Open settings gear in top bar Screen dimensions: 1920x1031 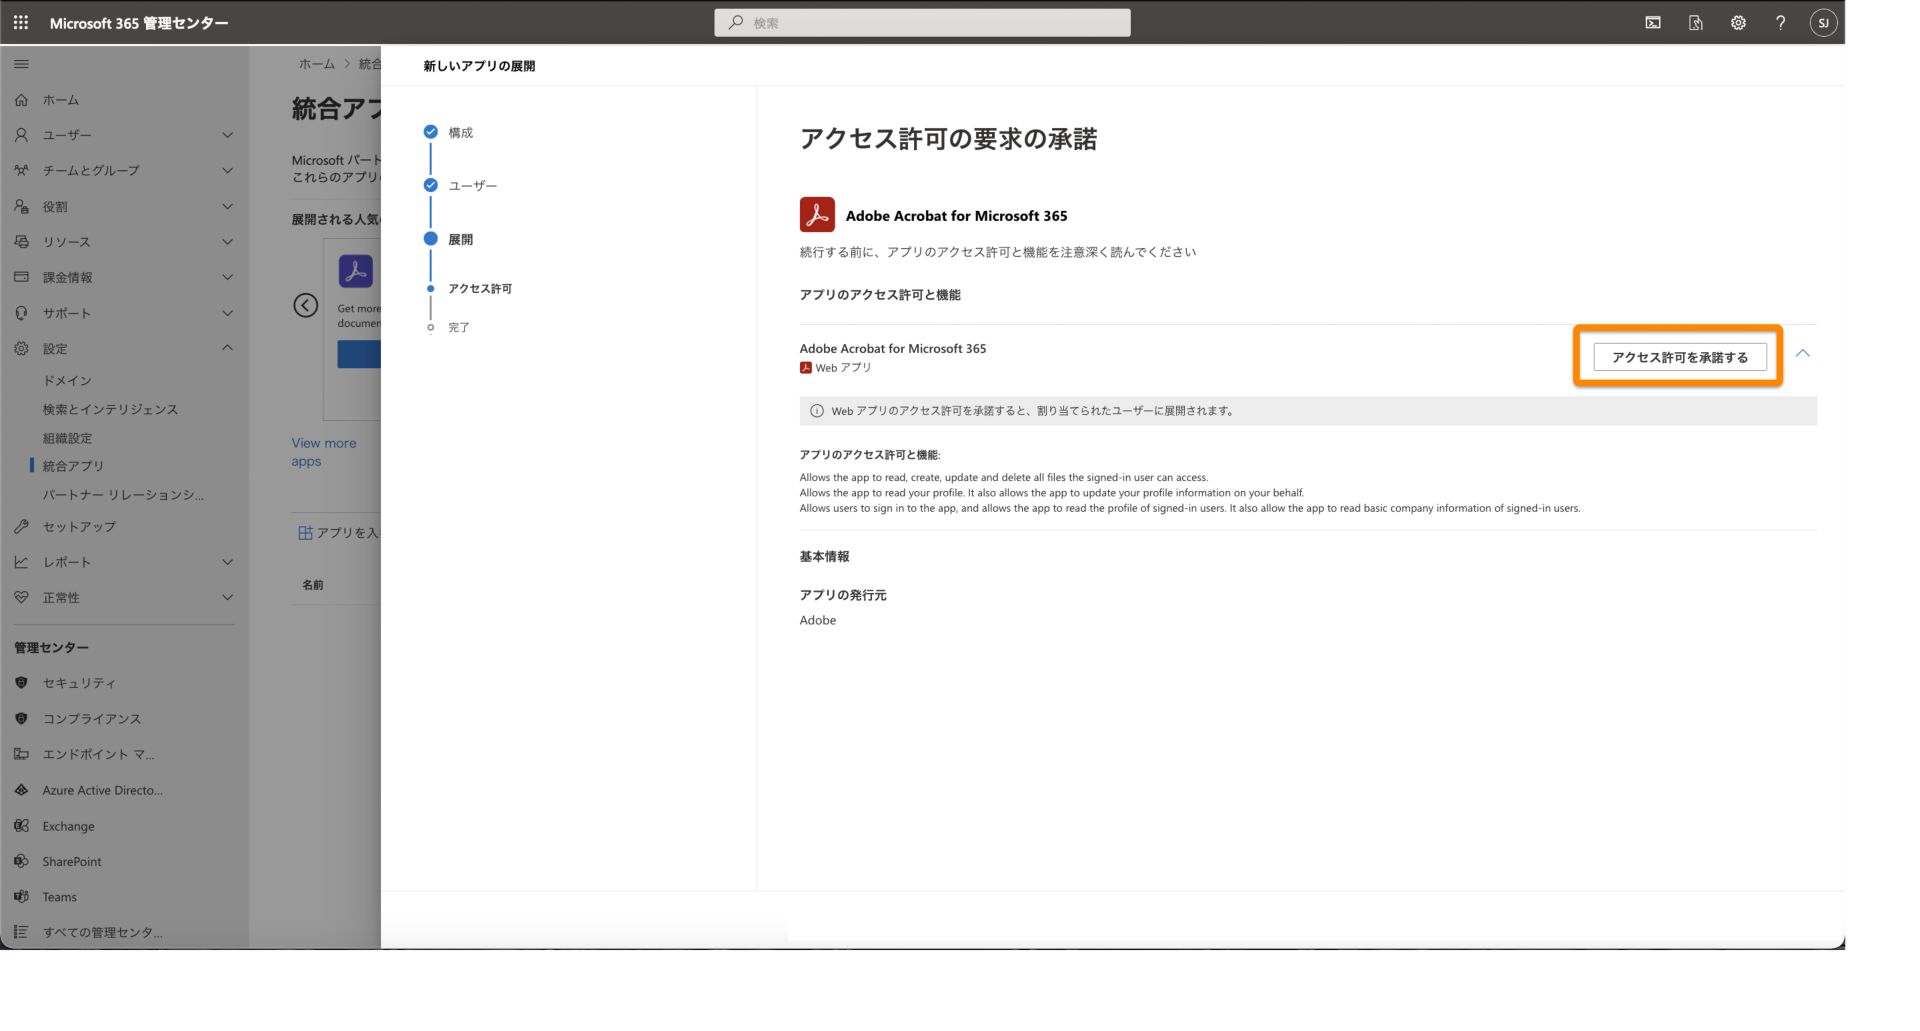(1738, 22)
